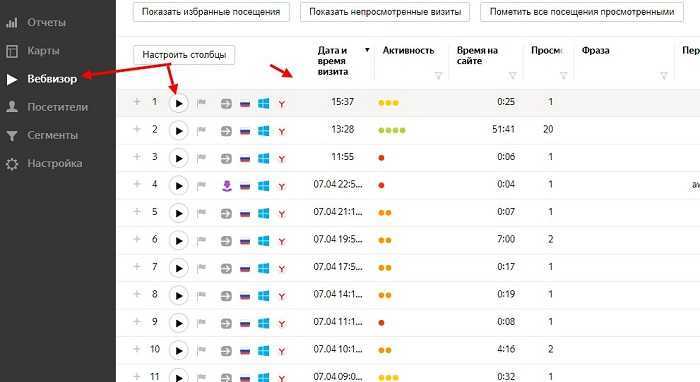Click Russian flag icon in row 9
Image resolution: width=700 pixels, height=382 pixels.
click(x=245, y=324)
